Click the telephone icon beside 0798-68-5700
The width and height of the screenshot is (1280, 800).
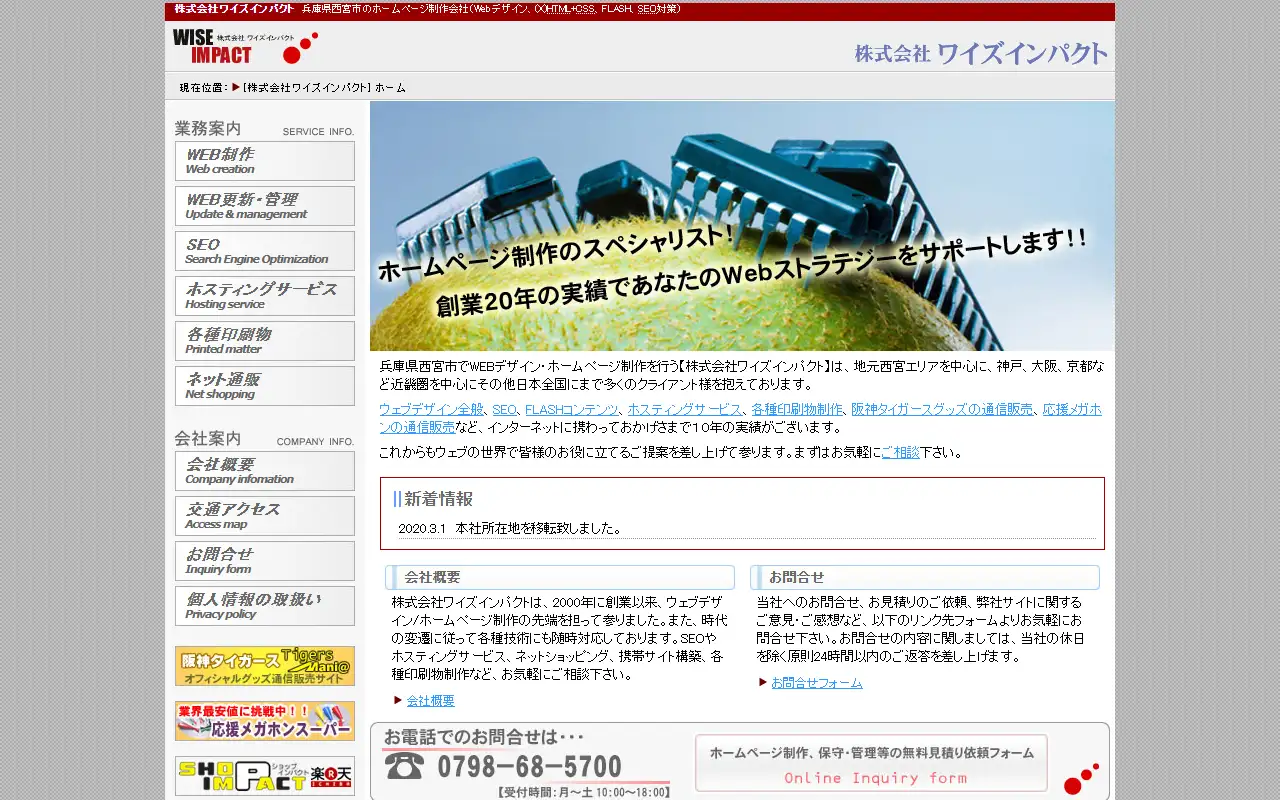coord(404,766)
